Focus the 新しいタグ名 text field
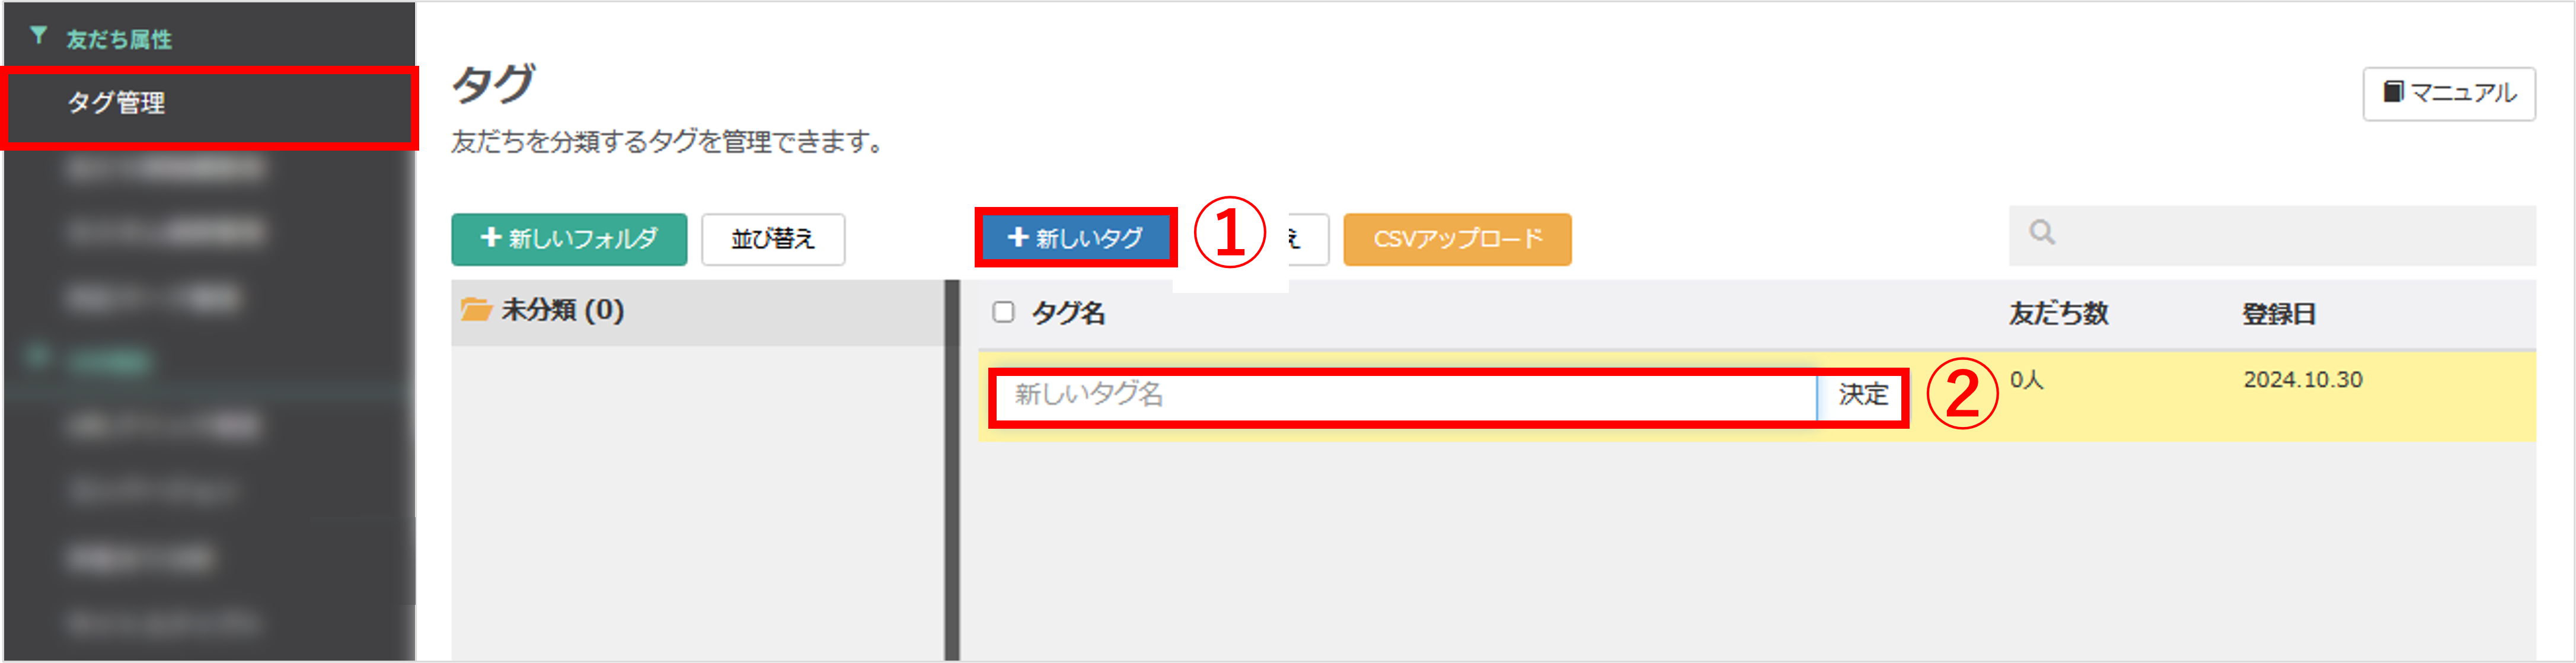Image resolution: width=2576 pixels, height=663 pixels. (1400, 395)
